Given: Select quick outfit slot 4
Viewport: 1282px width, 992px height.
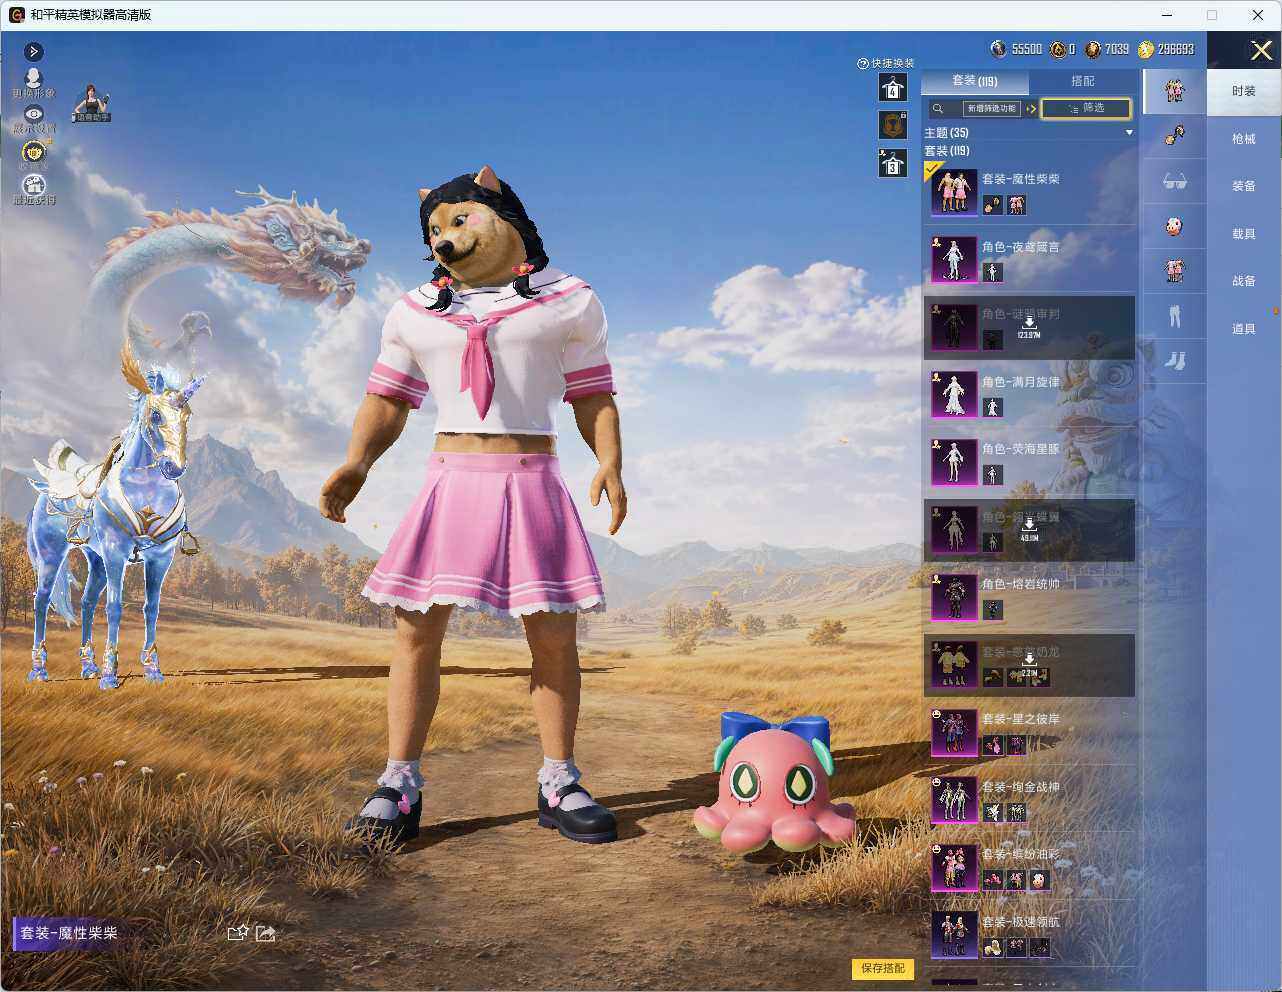Looking at the screenshot, I should [893, 87].
